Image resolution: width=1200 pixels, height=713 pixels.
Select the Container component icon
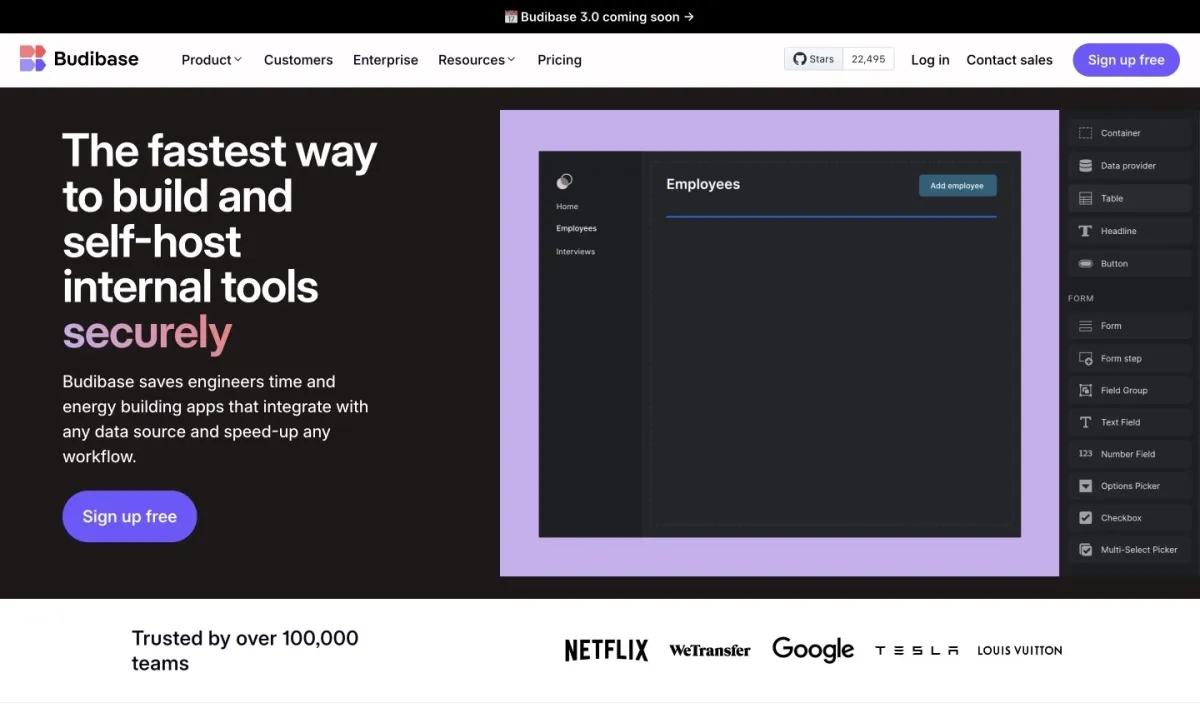pyautogui.click(x=1085, y=133)
